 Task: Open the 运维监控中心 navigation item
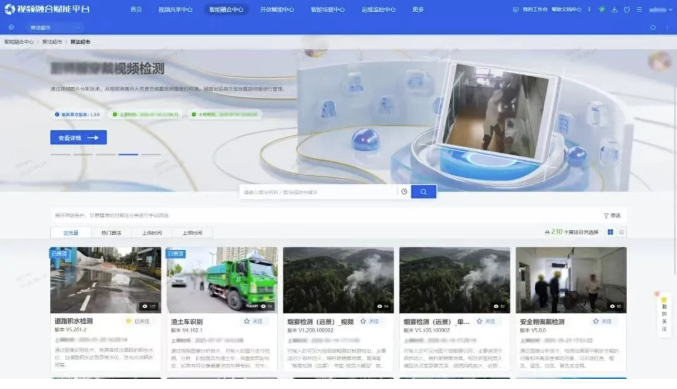coord(378,9)
